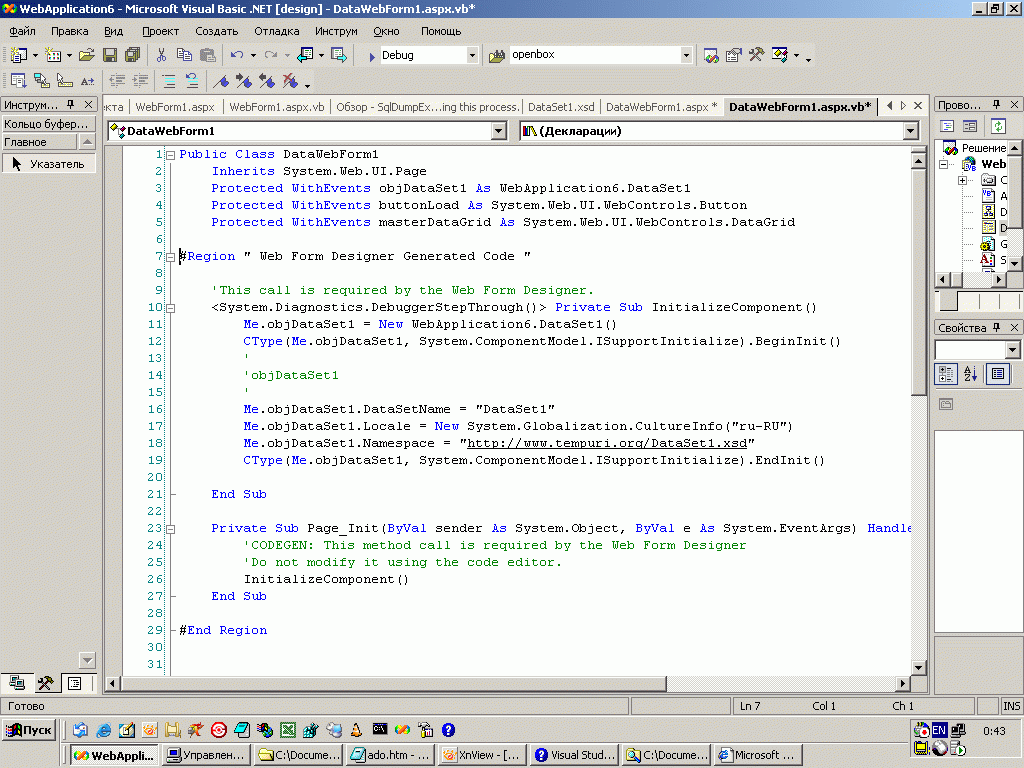Click the Find in Files binoculars-folder icon
Image resolution: width=1024 pixels, height=768 pixels.
click(x=497, y=56)
